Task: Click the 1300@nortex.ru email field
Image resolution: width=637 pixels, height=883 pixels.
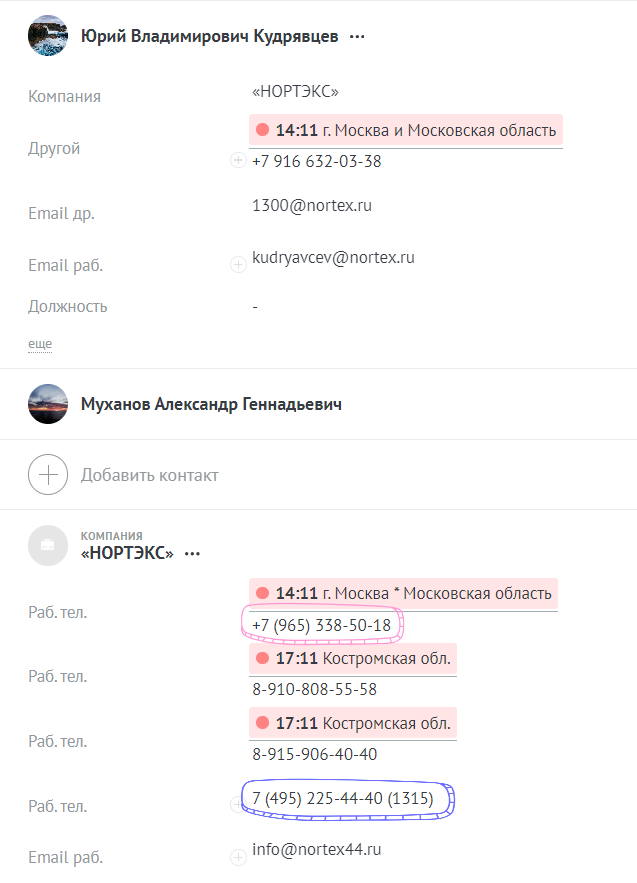Action: click(x=312, y=206)
